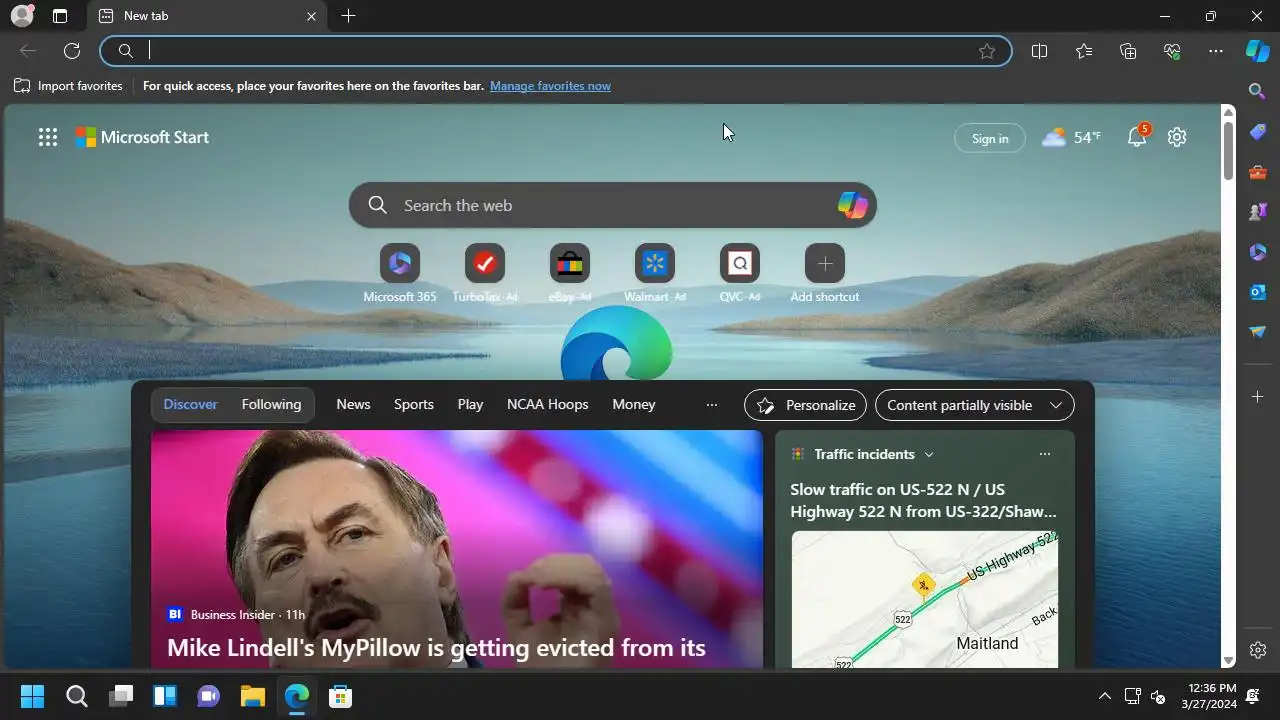The width and height of the screenshot is (1280, 720).
Task: Click the Search the web box
Action: pyautogui.click(x=613, y=205)
